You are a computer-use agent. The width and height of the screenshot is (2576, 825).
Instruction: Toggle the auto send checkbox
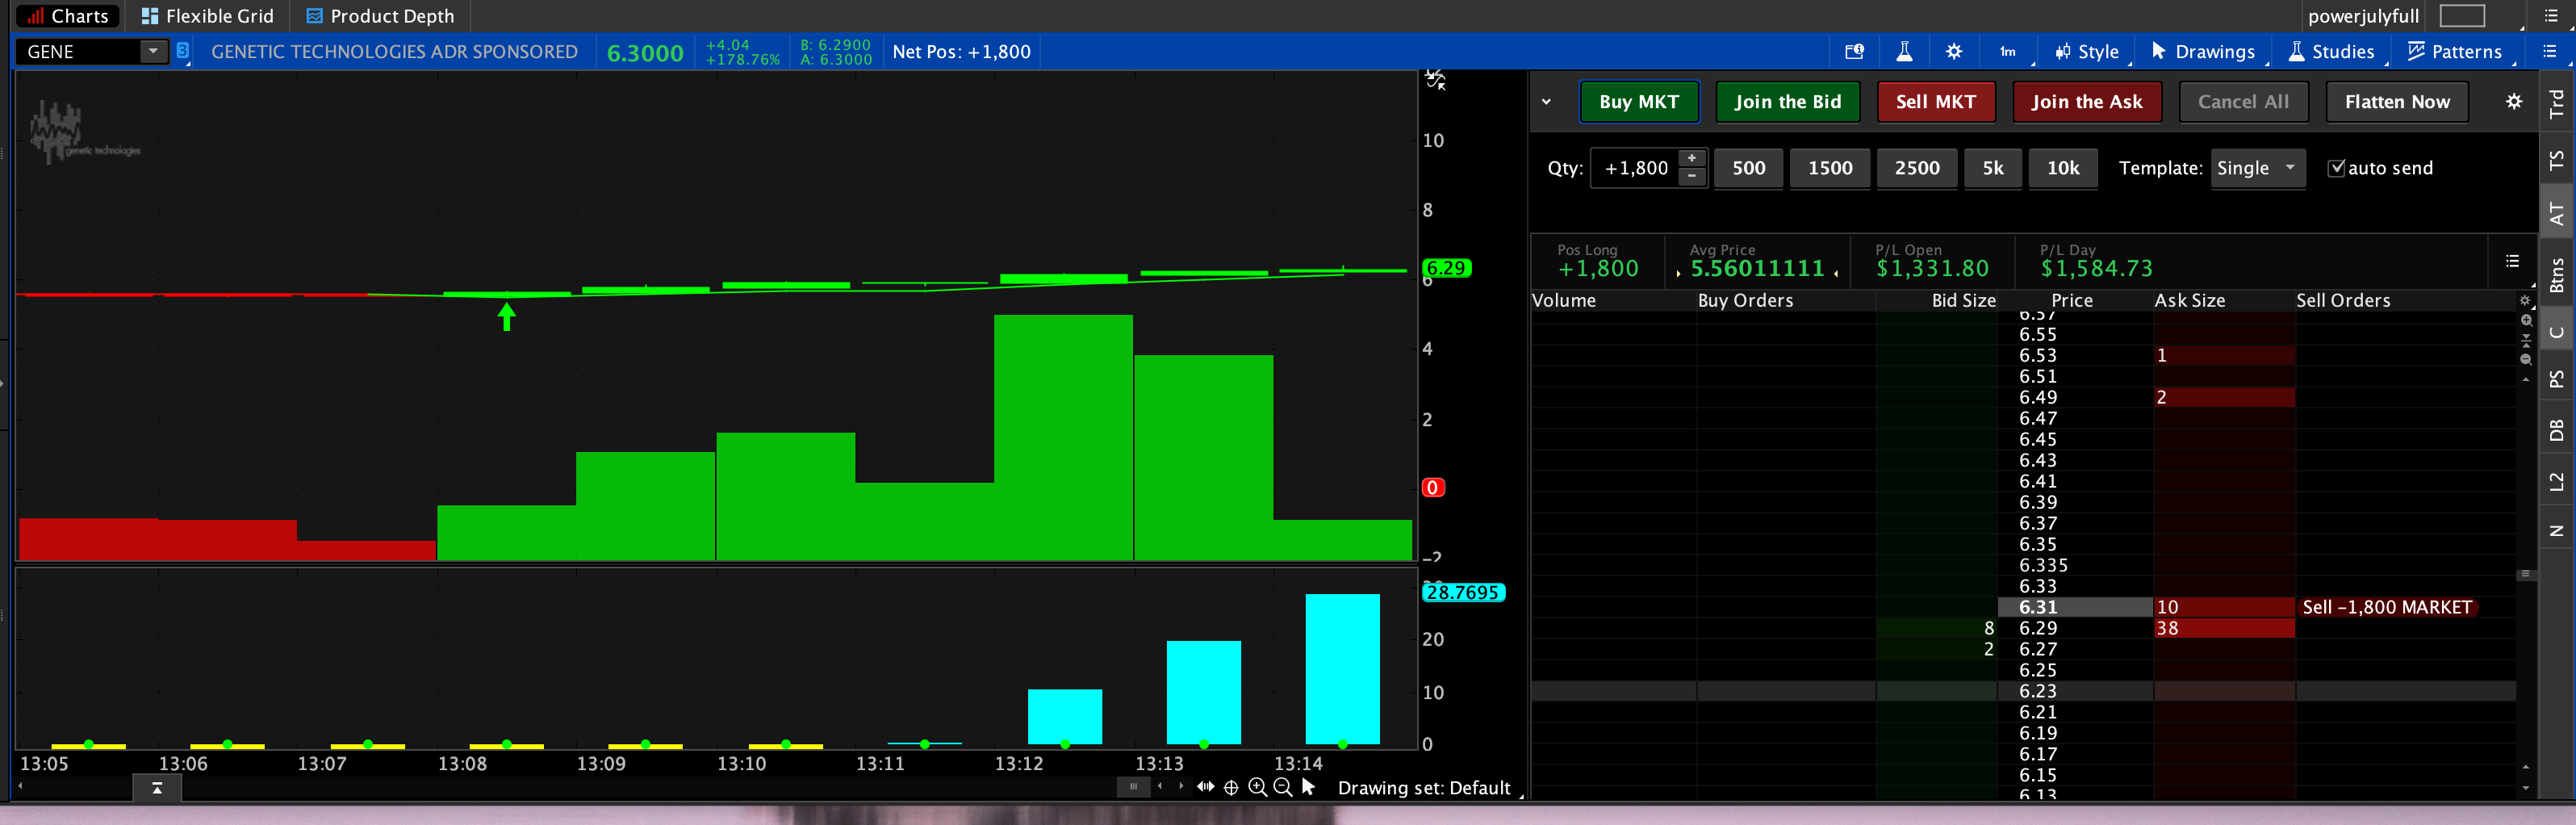coord(2336,168)
